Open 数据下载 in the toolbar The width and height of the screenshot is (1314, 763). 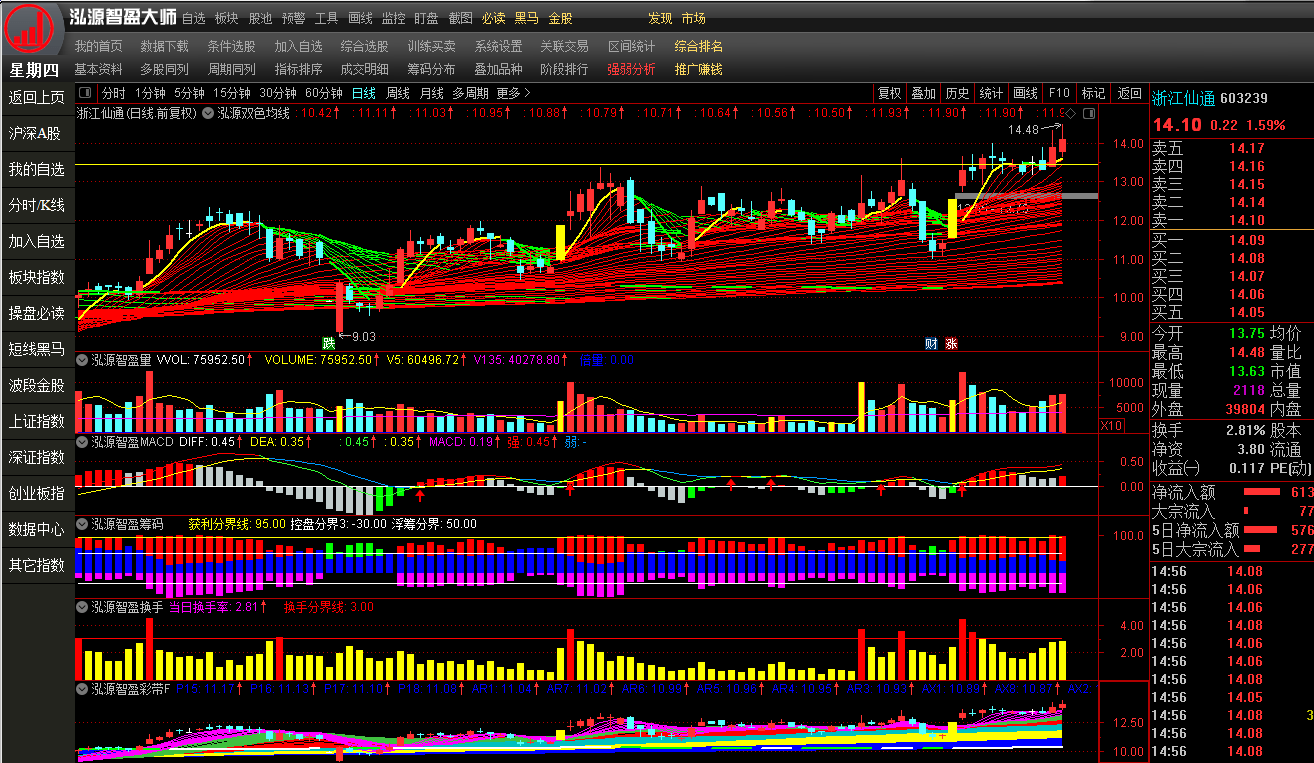coord(164,46)
